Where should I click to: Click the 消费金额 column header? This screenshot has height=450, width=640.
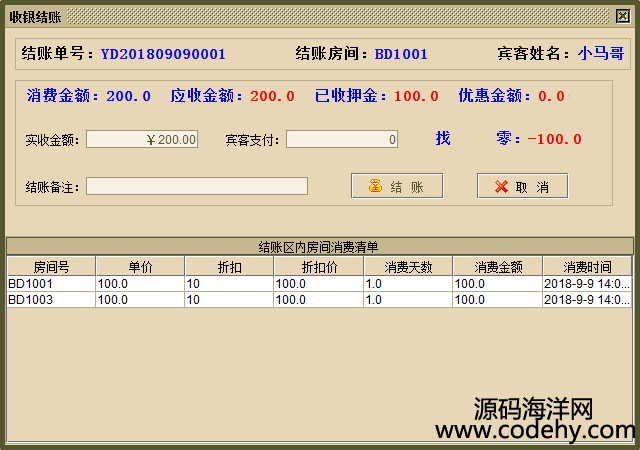point(497,267)
